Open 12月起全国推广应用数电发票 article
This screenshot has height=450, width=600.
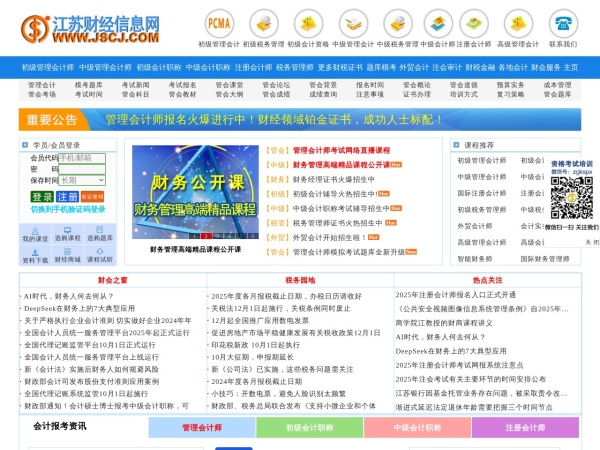pyautogui.click(x=260, y=321)
